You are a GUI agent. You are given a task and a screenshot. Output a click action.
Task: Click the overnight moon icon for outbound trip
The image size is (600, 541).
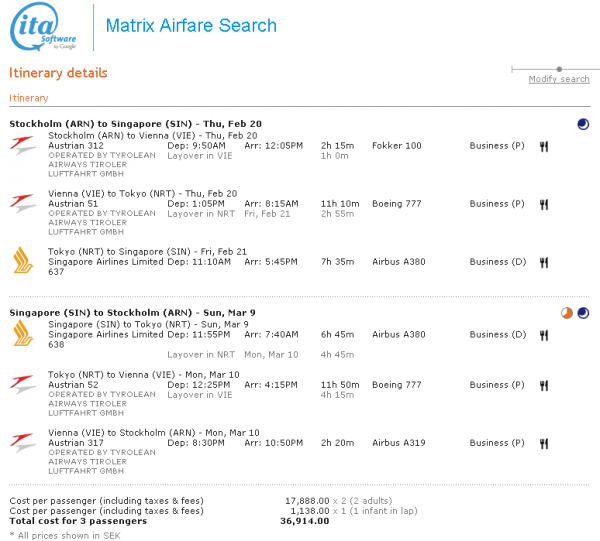coord(583,124)
